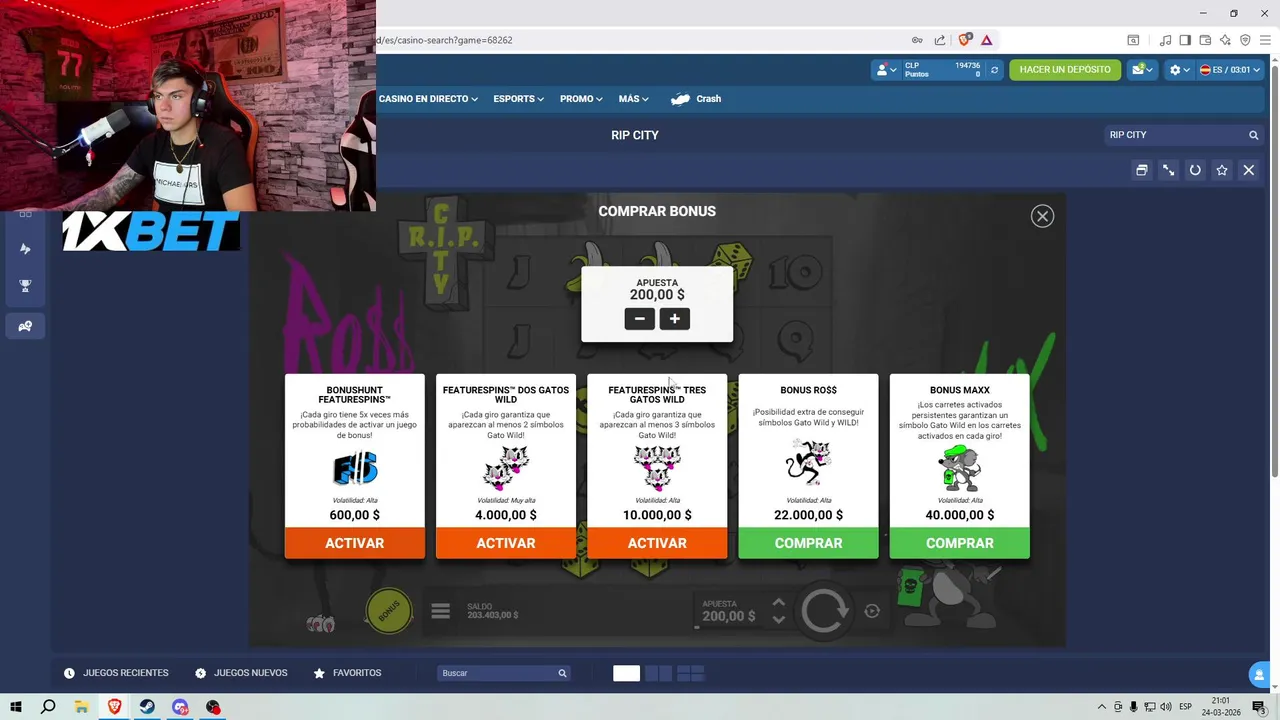Close the Comprar Bonus dialog
1280x720 pixels.
pyautogui.click(x=1042, y=216)
